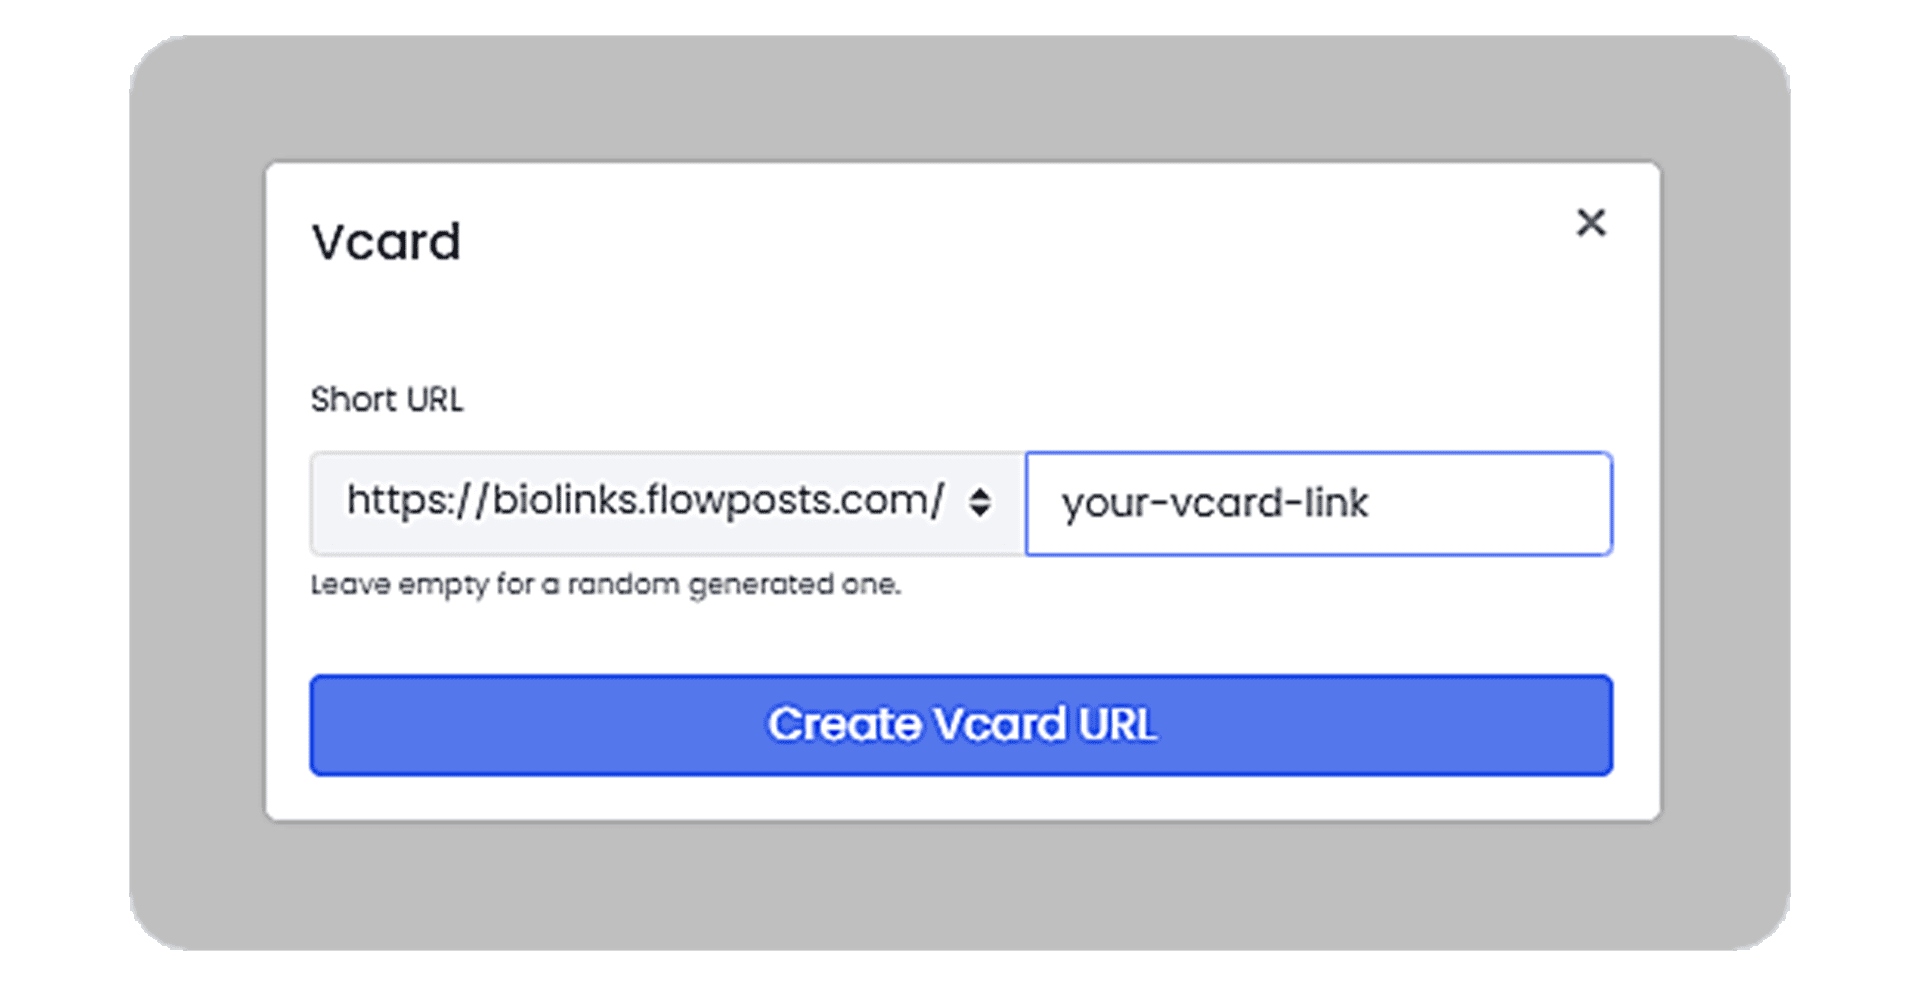Click the X icon at dialog top right
The height and width of the screenshot is (986, 1920).
(x=1591, y=222)
